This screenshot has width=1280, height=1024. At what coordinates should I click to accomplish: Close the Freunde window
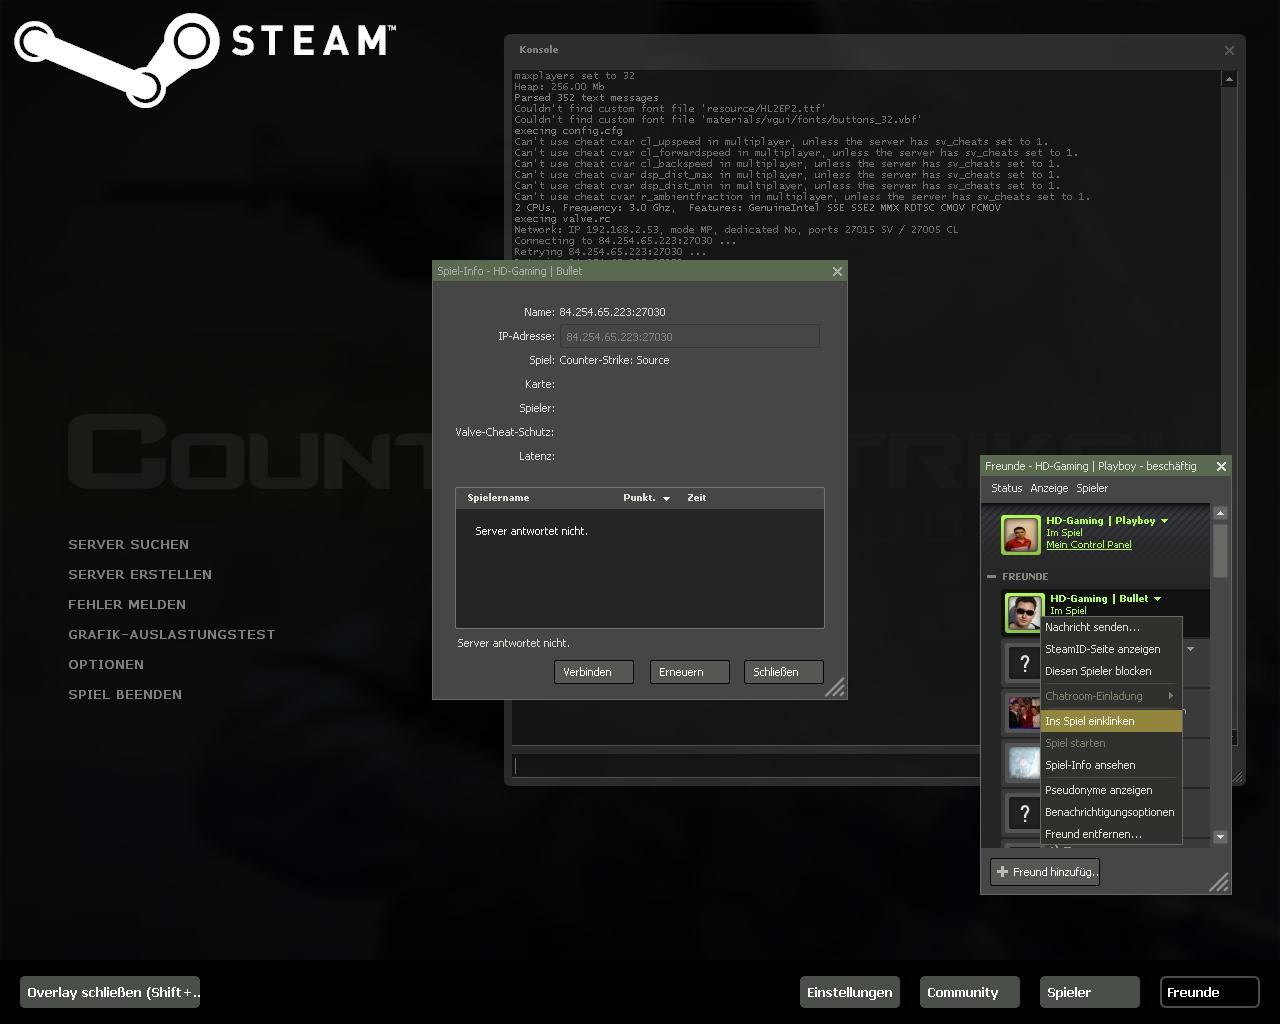pyautogui.click(x=1221, y=466)
